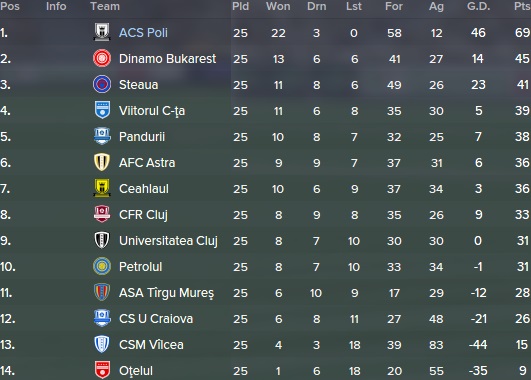Open the ACS Poli team link
This screenshot has height=380, width=531.
(x=143, y=33)
